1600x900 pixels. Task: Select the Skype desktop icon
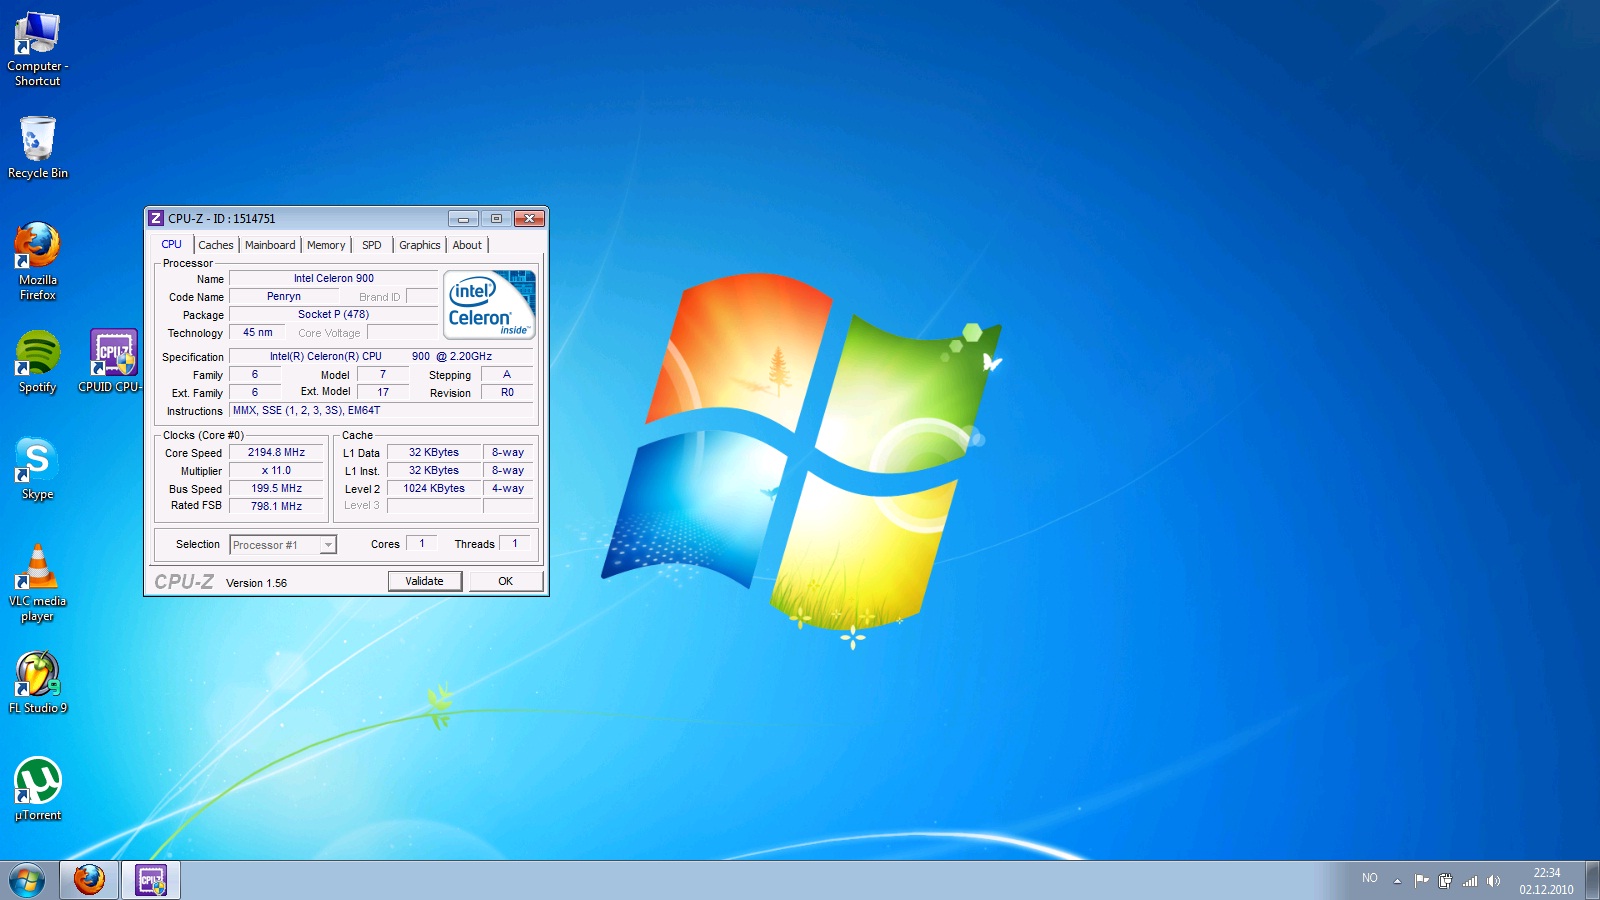coord(37,469)
